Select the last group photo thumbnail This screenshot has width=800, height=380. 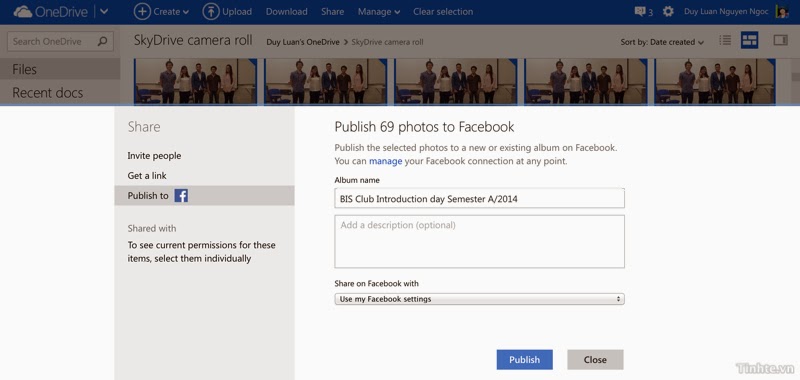coord(715,82)
